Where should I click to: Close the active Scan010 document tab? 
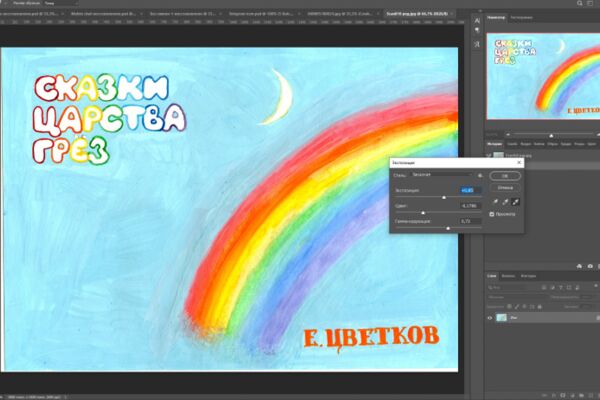pyautogui.click(x=452, y=14)
